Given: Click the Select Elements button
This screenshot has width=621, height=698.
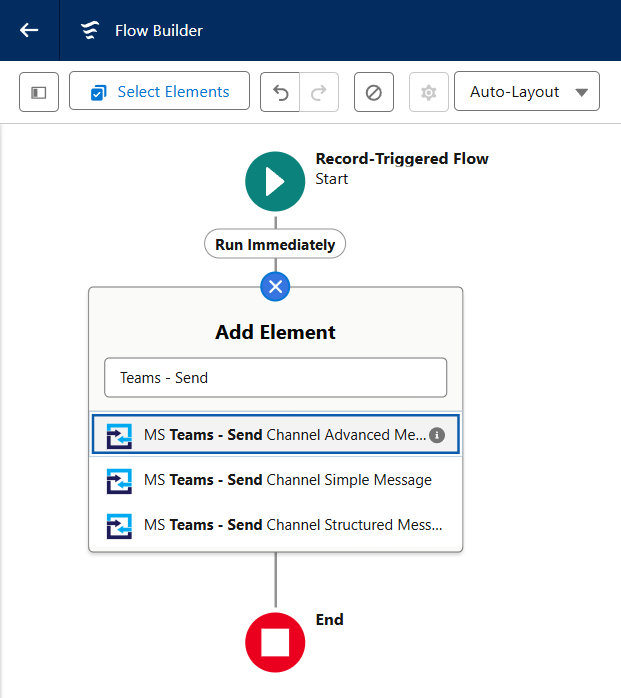Looking at the screenshot, I should tap(159, 91).
